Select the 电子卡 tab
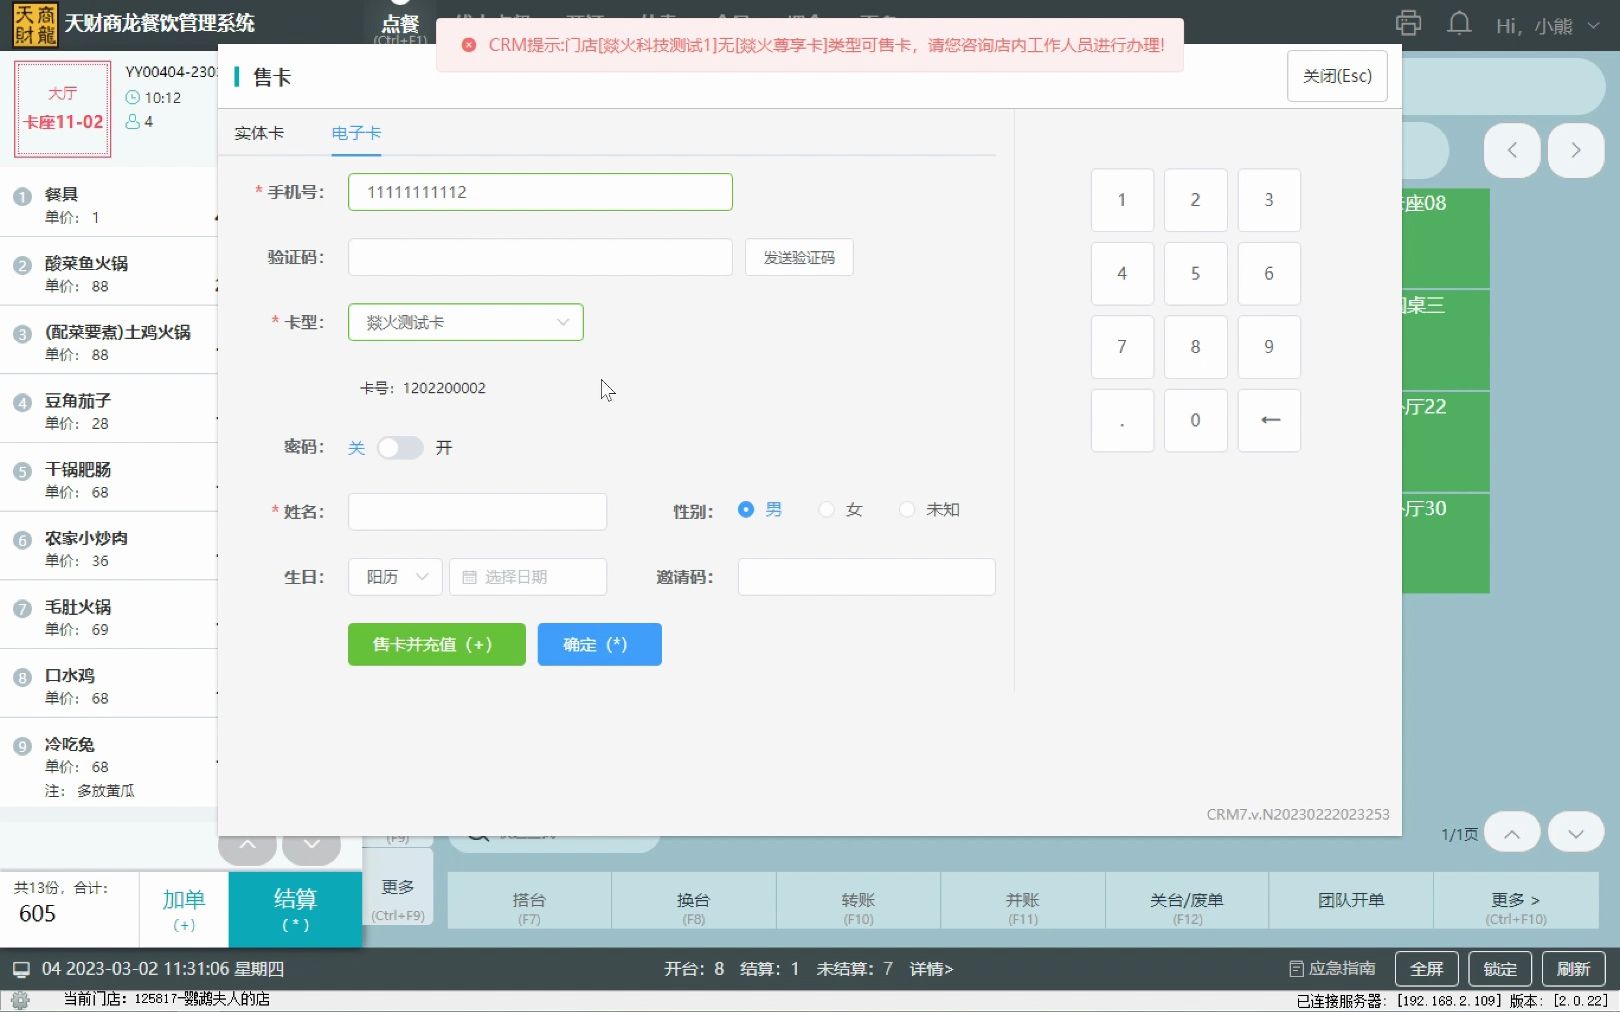Screen dimensions: 1620x1012 (356, 133)
